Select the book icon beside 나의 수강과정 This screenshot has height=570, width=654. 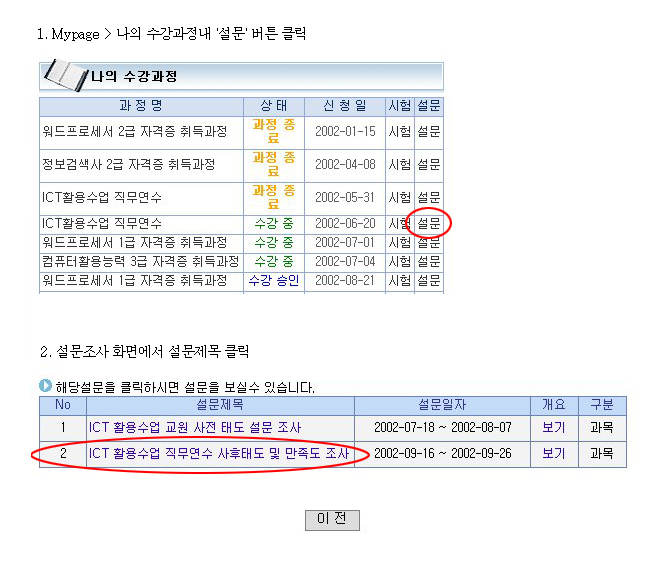pos(66,75)
